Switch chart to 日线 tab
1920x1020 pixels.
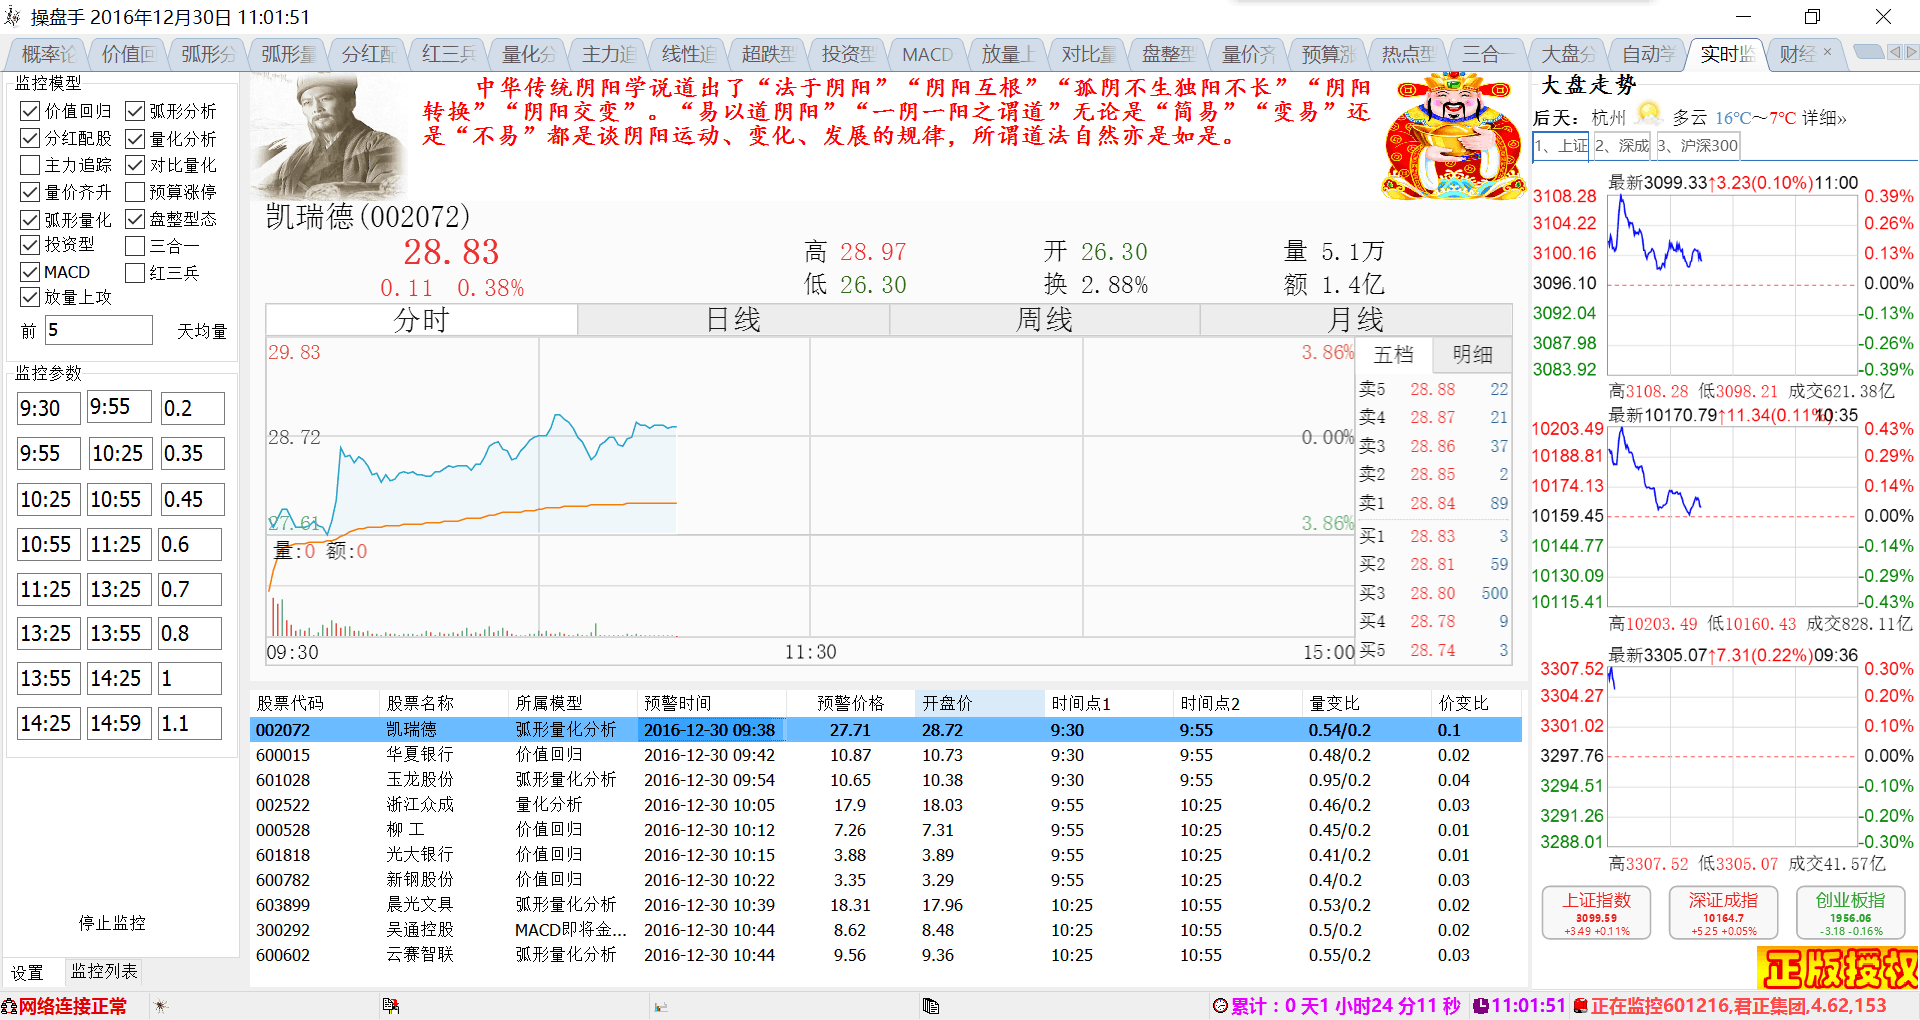pyautogui.click(x=733, y=320)
